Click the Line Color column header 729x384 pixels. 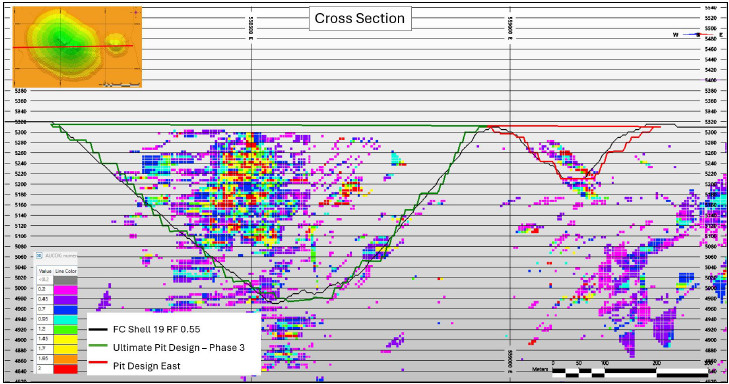coord(66,271)
